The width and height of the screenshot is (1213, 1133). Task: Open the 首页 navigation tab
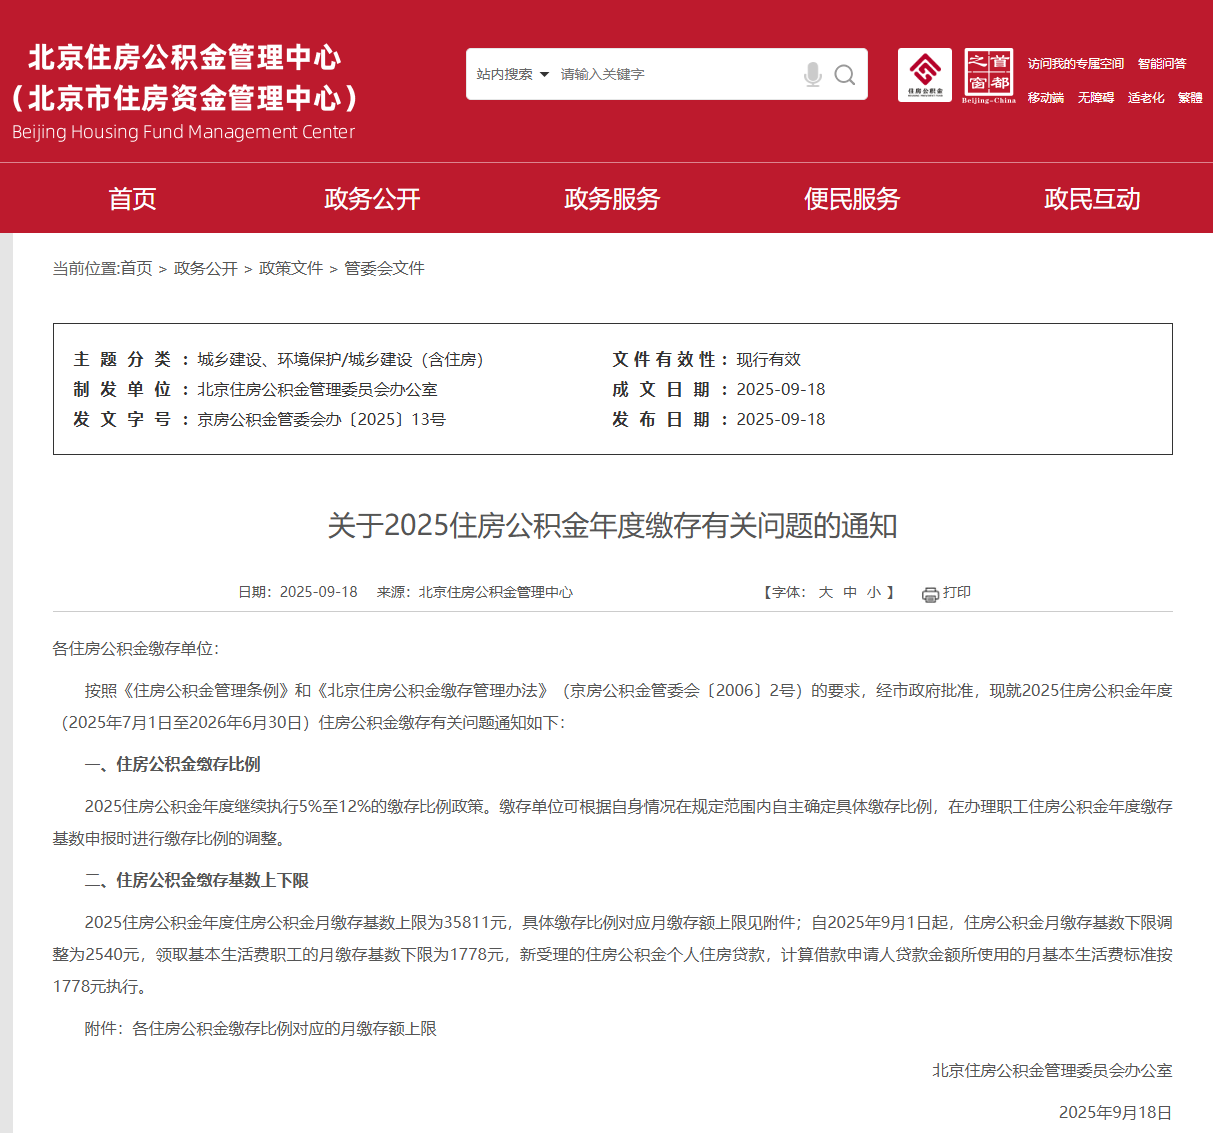132,199
